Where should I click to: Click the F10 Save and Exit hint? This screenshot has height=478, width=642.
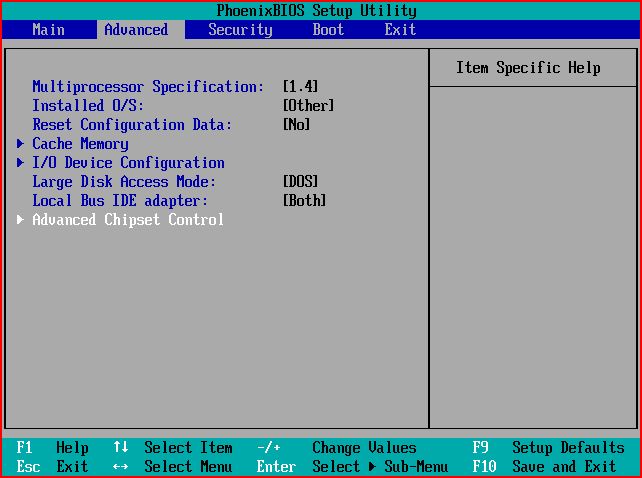pyautogui.click(x=544, y=466)
